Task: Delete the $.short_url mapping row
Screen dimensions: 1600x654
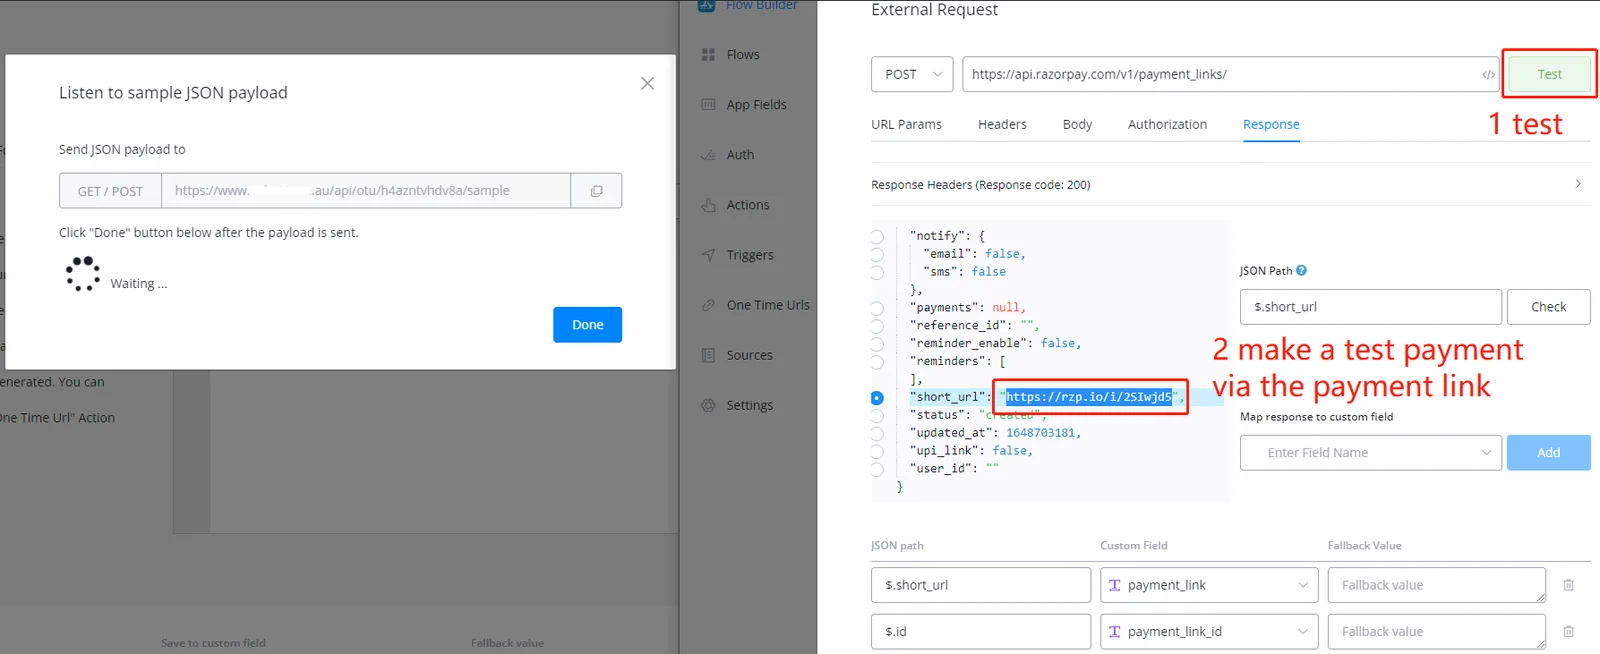Action: [1568, 585]
